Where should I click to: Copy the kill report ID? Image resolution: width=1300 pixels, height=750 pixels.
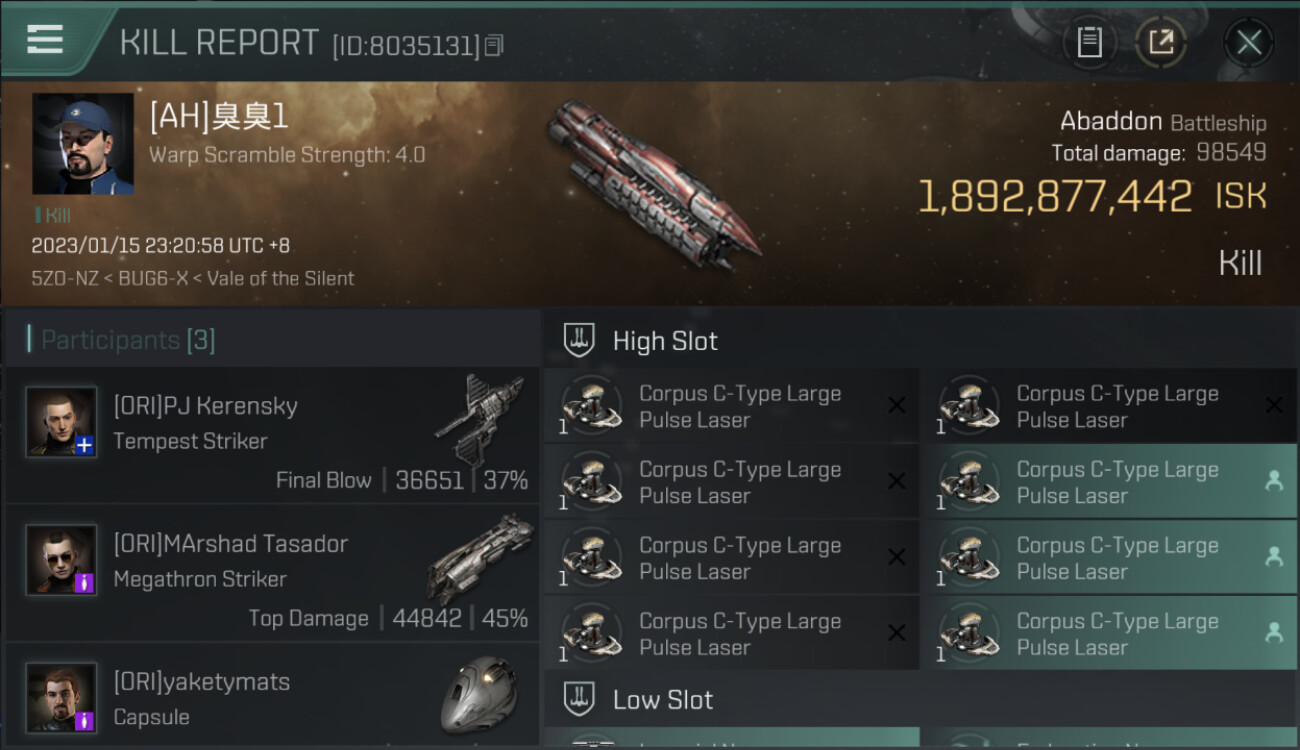click(x=495, y=45)
